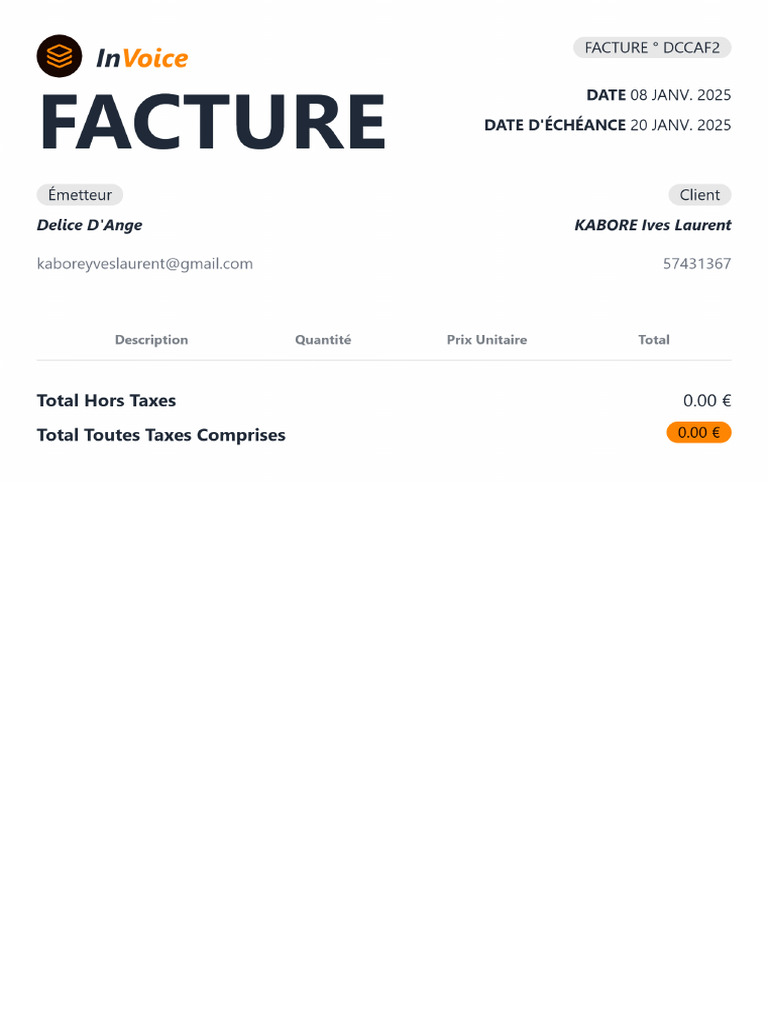Click the Total Hors Taxes label
This screenshot has height=1024, width=768.
point(106,401)
